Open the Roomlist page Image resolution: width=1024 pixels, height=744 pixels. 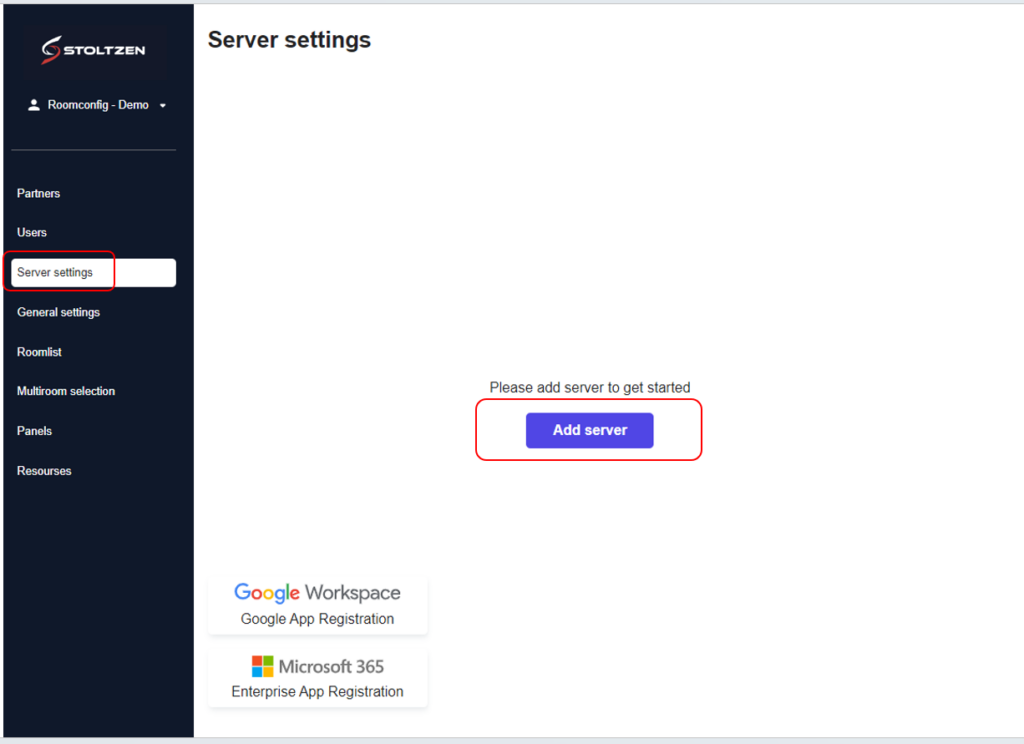(x=39, y=352)
